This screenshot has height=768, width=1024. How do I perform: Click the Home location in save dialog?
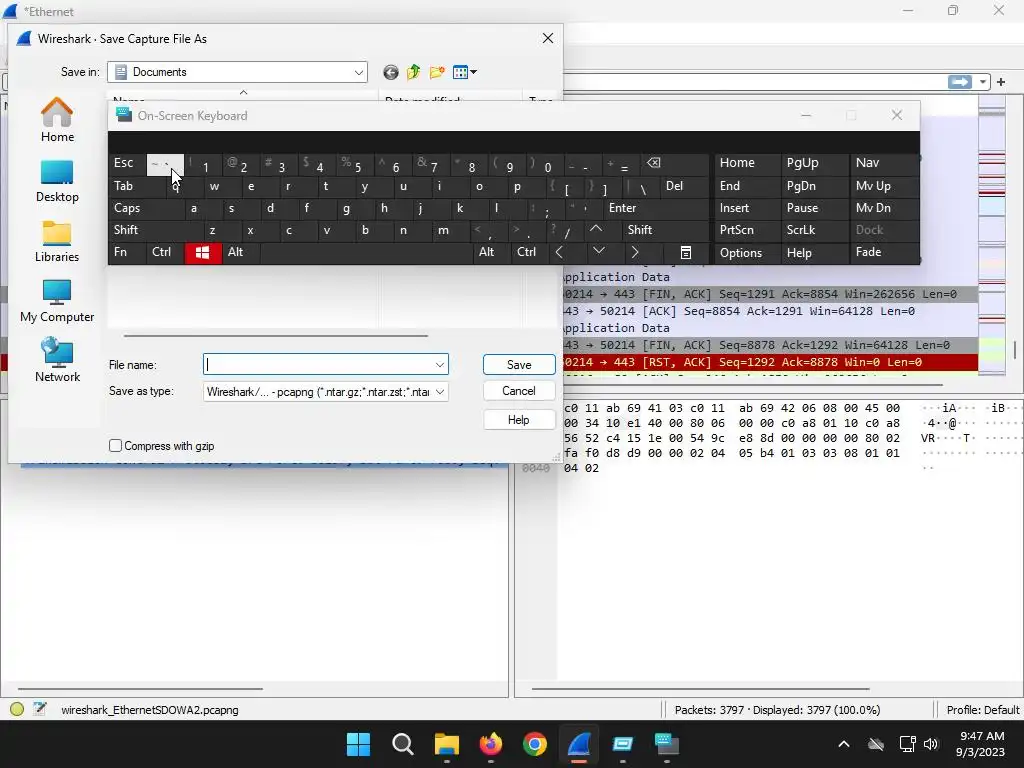(57, 120)
